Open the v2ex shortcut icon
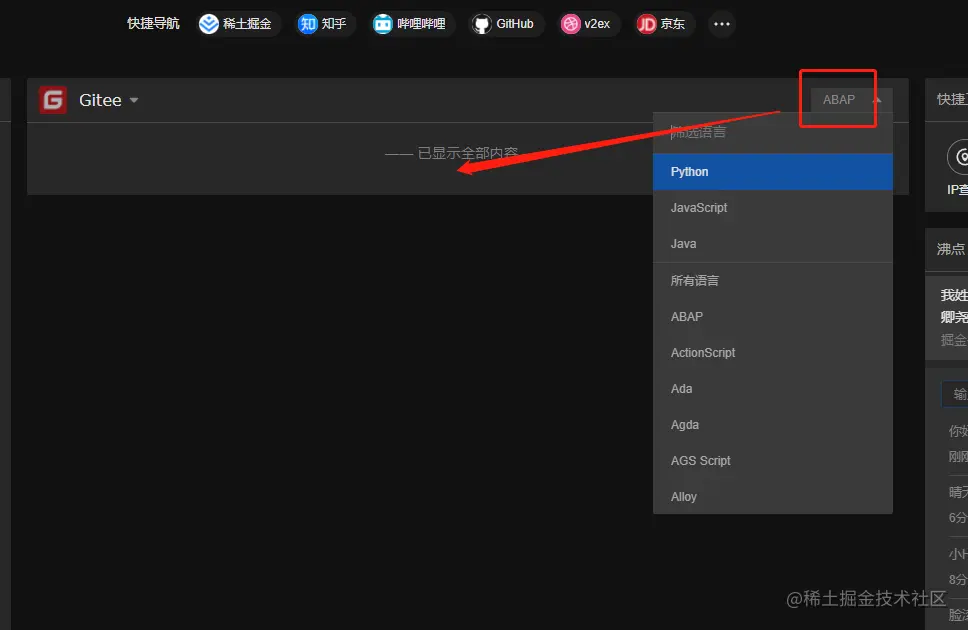 [570, 24]
